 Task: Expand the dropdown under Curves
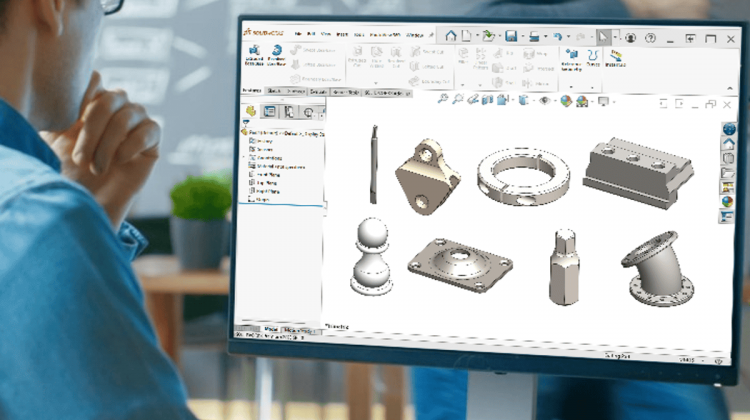coord(592,88)
